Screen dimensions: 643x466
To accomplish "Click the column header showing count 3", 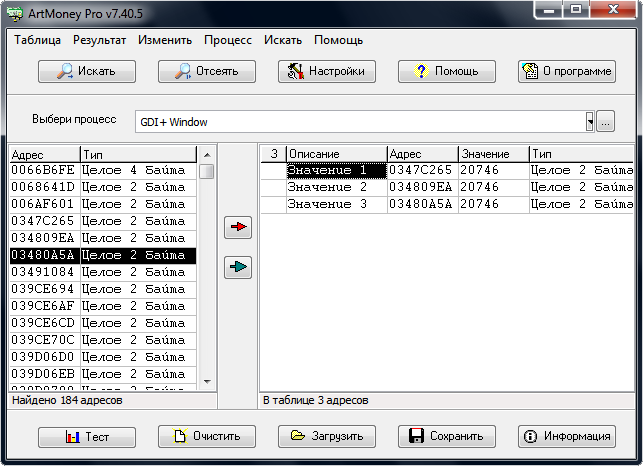I will point(273,154).
